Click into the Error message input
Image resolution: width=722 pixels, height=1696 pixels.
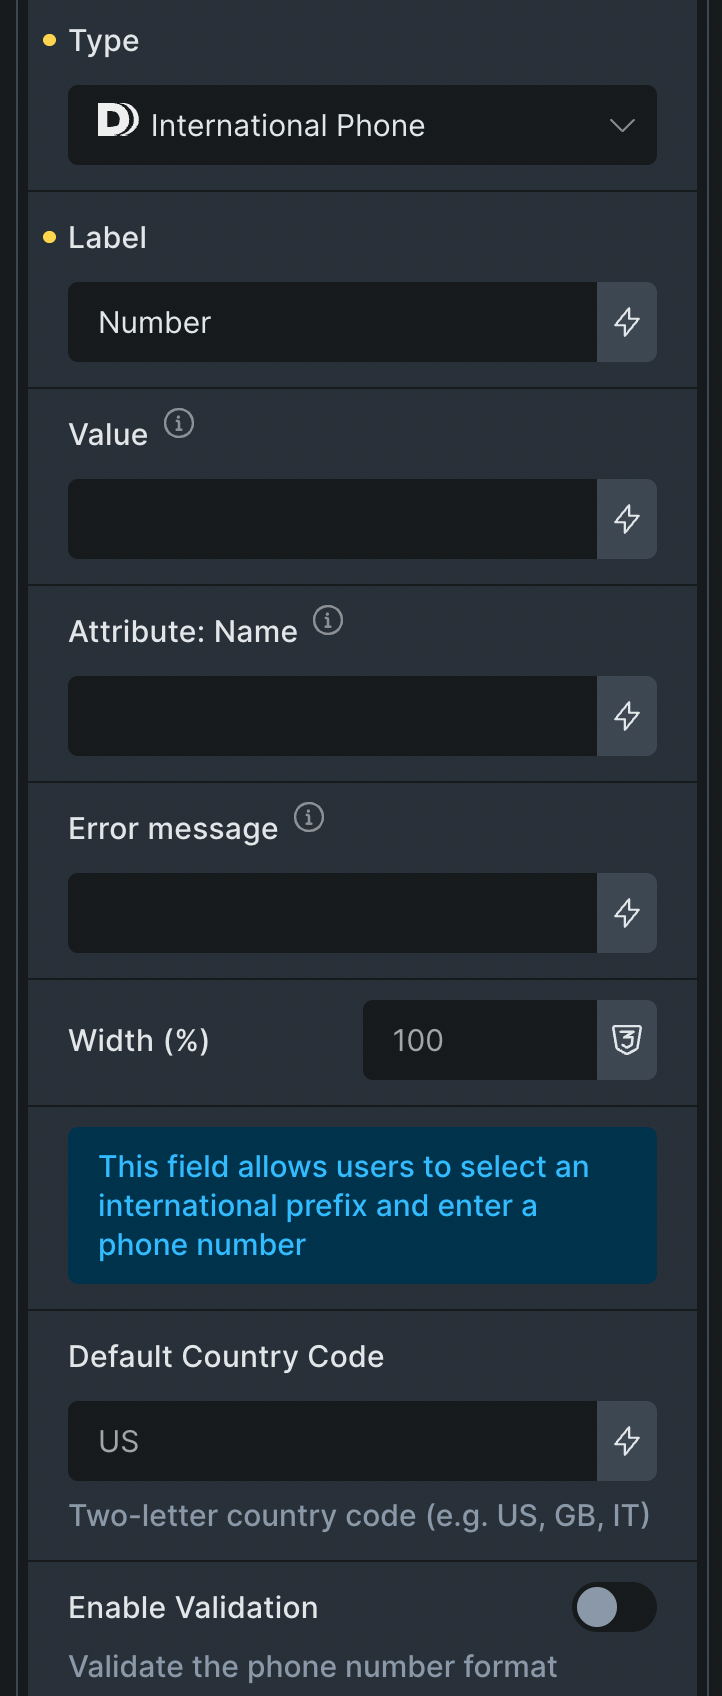[332, 913]
